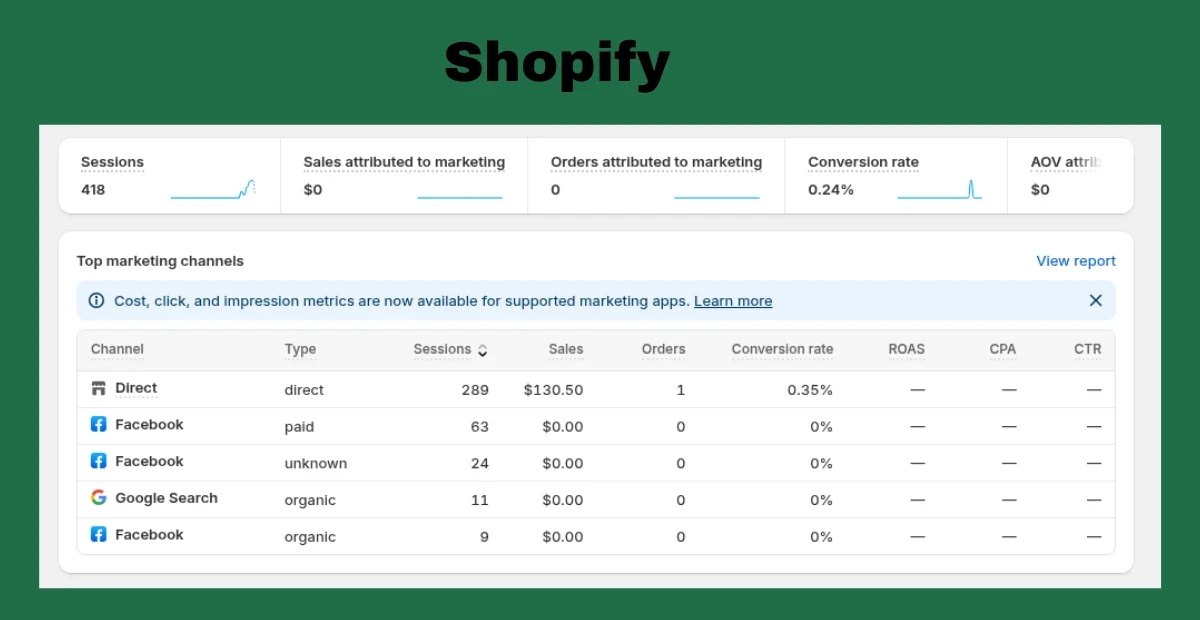
Task: Click the Conversion rate column header
Action: tap(782, 349)
